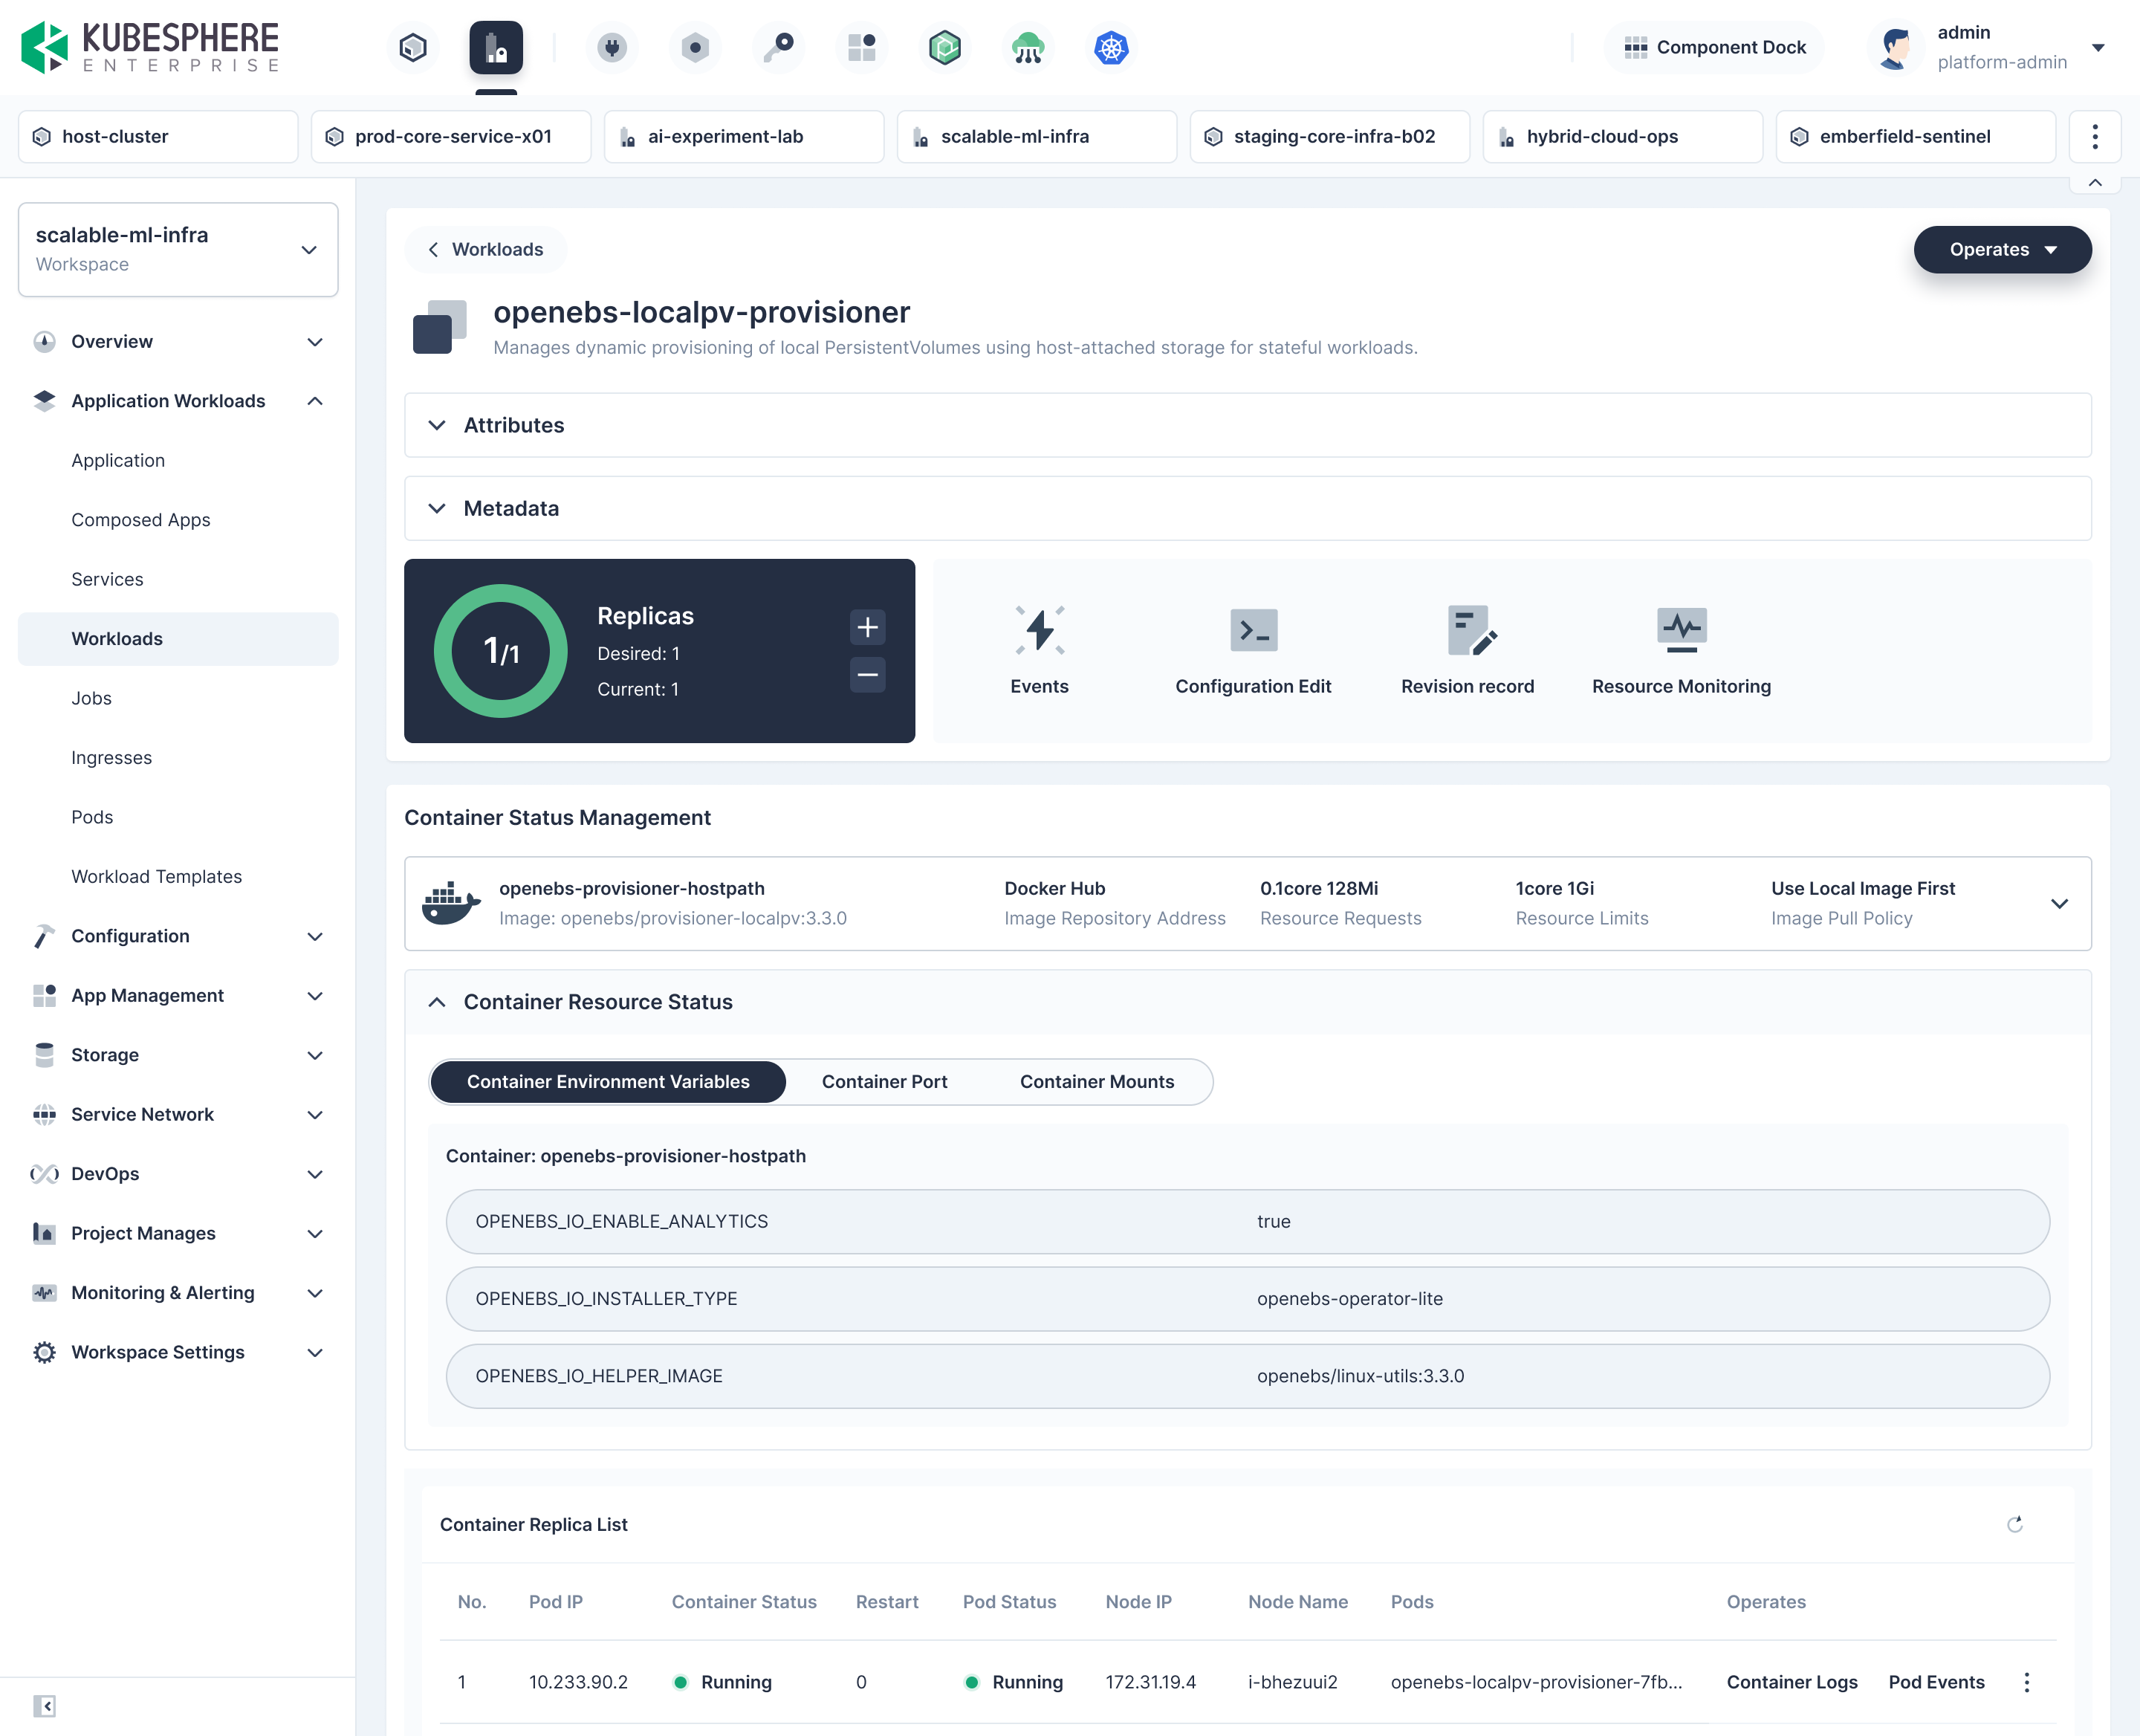Collapse Container Resource Status section
This screenshot has height=1736, width=2140.
point(1247,1002)
